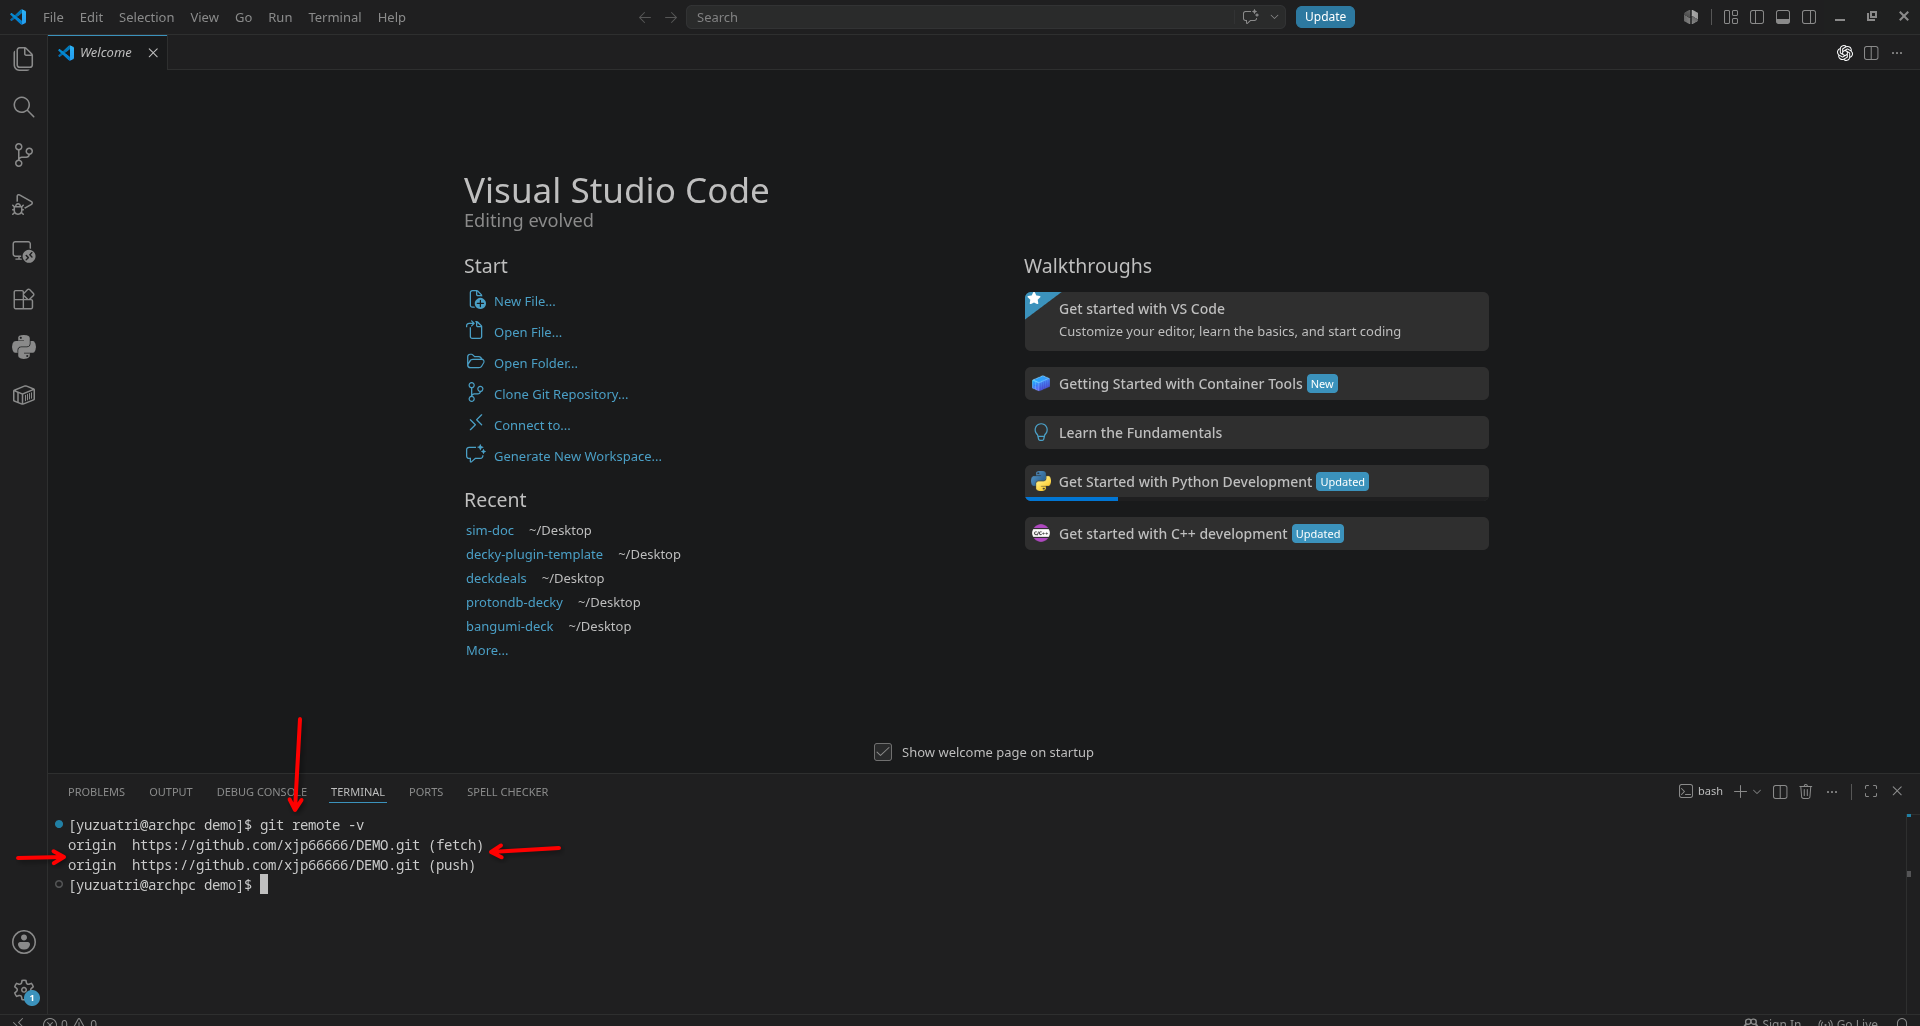Screen dimensions: 1920x1026
Task: Toggle the Primary Side Bar visibility
Action: pyautogui.click(x=1757, y=17)
